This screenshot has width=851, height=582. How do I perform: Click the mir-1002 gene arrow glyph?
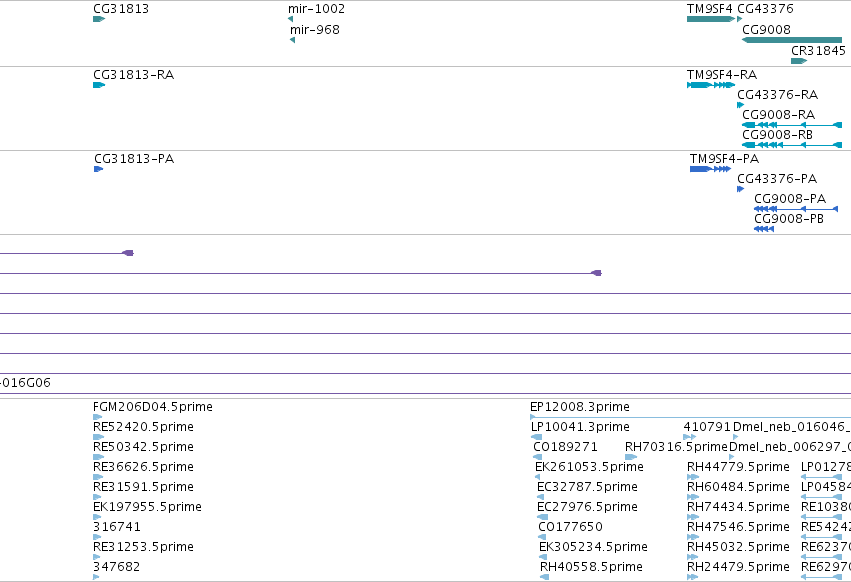(x=290, y=19)
